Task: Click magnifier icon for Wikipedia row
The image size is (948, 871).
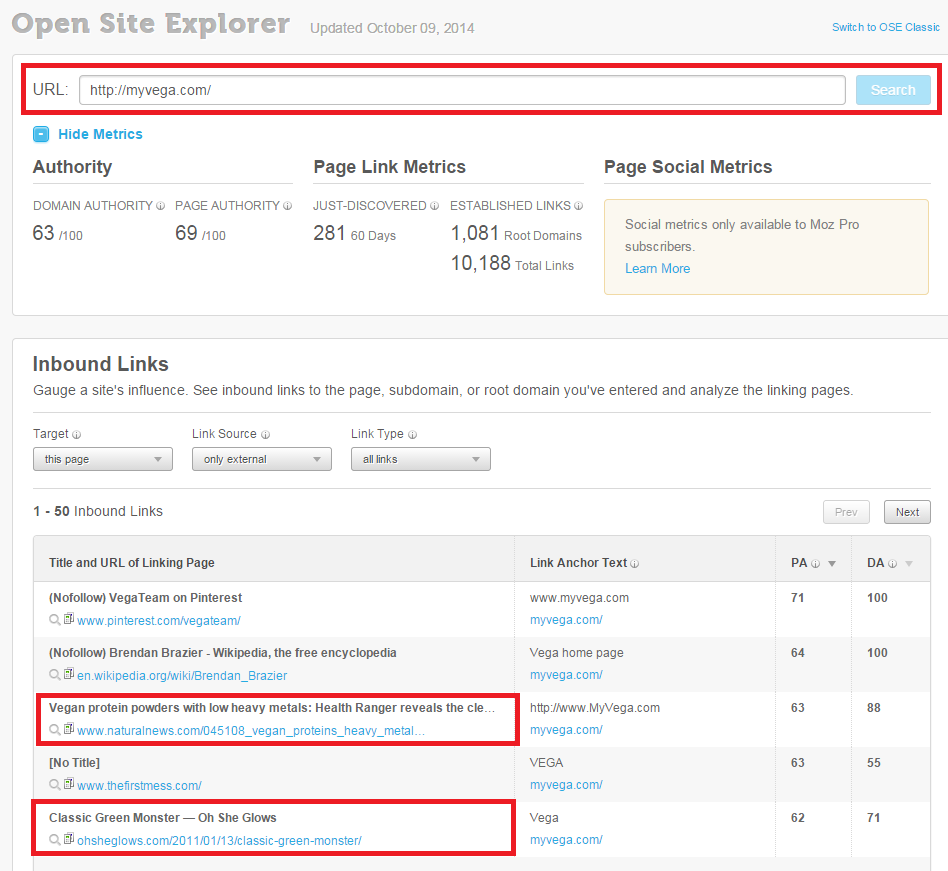Action: (x=54, y=675)
